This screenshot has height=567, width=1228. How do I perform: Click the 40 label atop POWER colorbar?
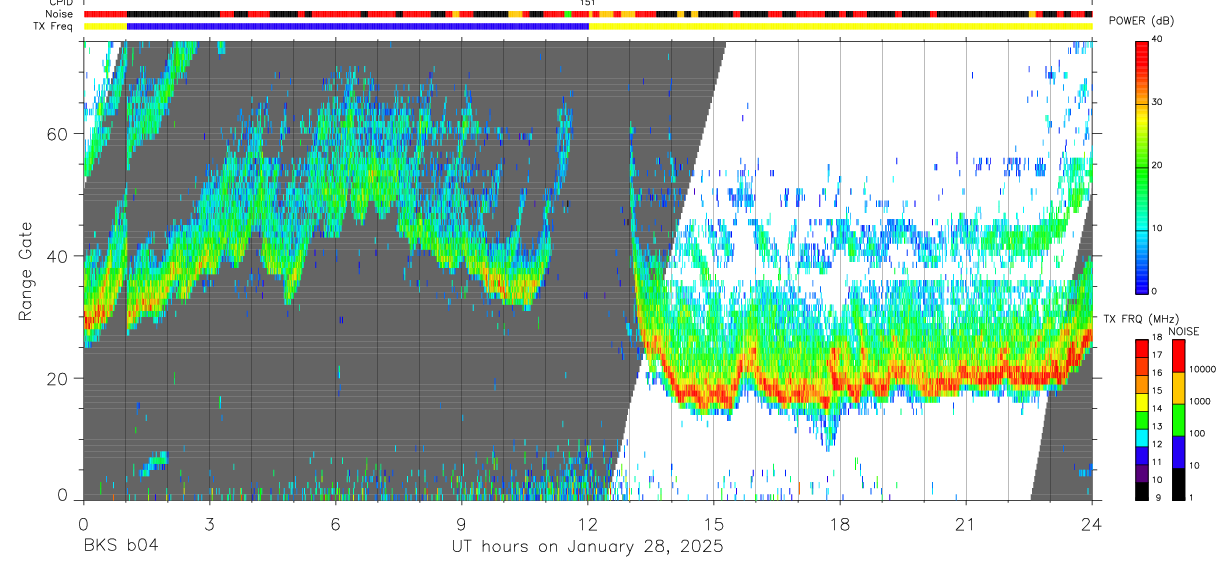click(1158, 39)
